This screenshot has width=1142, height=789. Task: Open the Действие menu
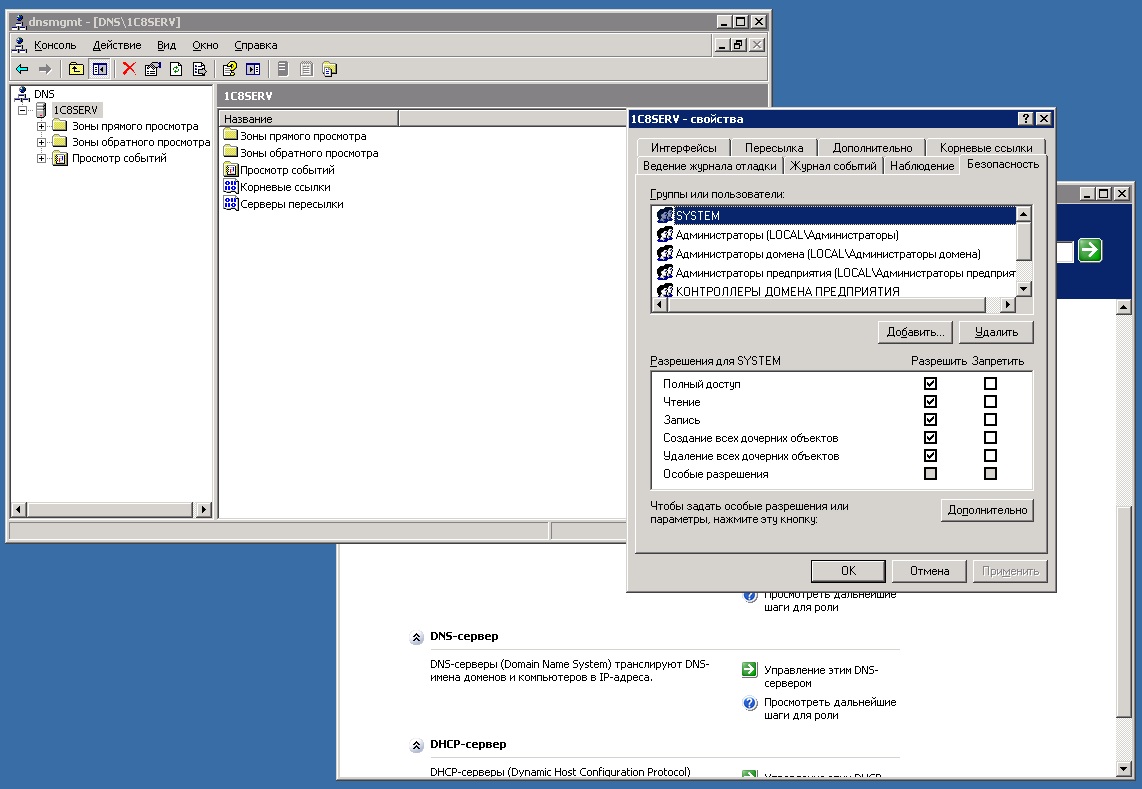[117, 45]
